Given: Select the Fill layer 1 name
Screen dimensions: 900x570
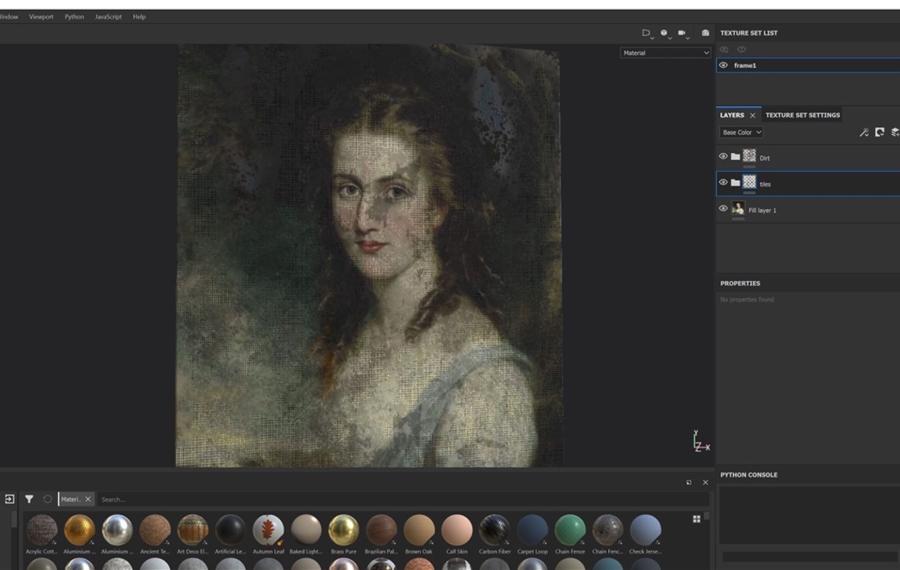Looking at the screenshot, I should tap(762, 211).
